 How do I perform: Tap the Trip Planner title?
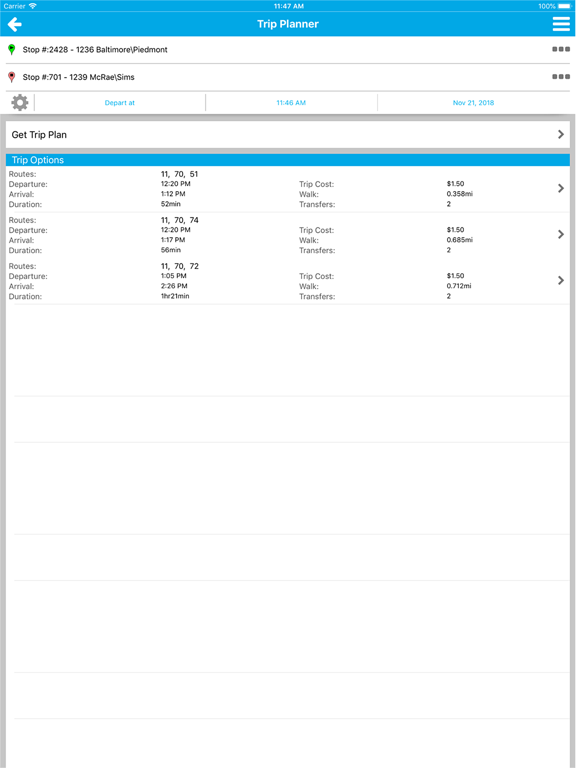click(288, 24)
